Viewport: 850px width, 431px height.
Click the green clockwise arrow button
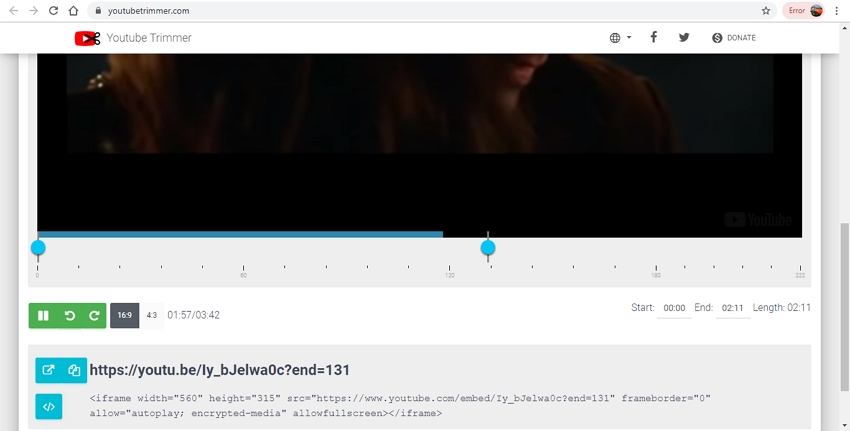pyautogui.click(x=94, y=316)
